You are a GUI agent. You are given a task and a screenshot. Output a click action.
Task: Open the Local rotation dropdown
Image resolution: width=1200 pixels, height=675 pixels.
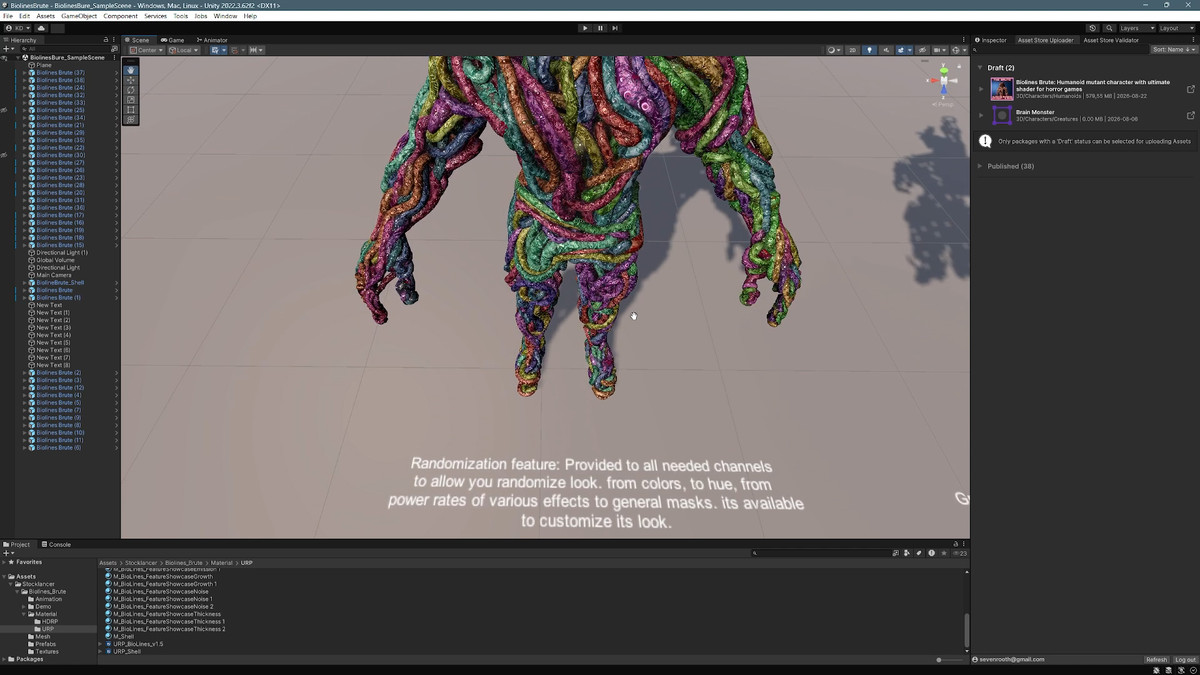point(183,50)
